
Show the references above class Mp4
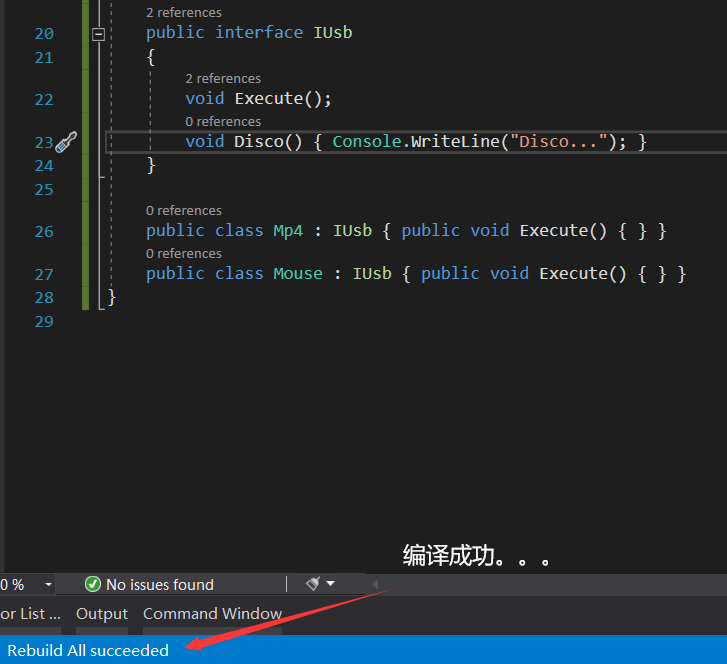[x=184, y=210]
